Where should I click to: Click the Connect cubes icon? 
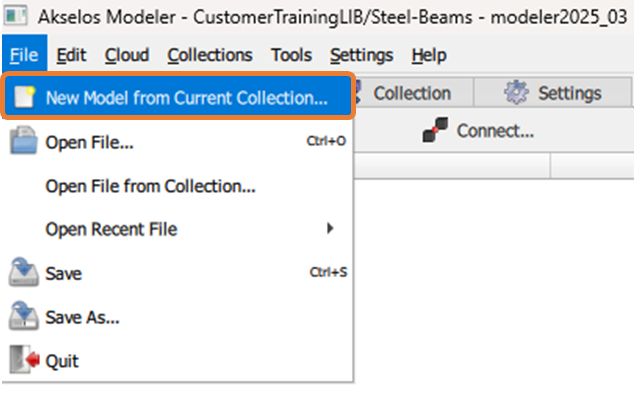tap(435, 130)
